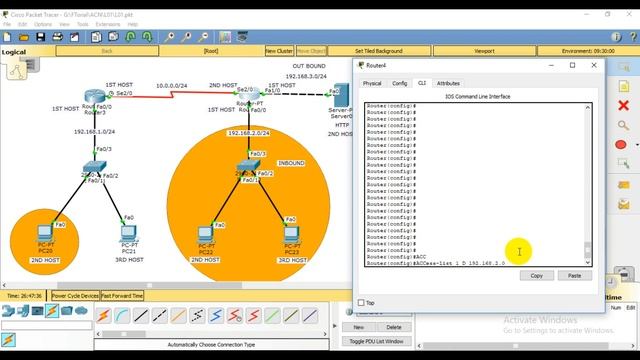Choose the Multiuser cloud category
This screenshot has height=360, width=640.
(81, 311)
